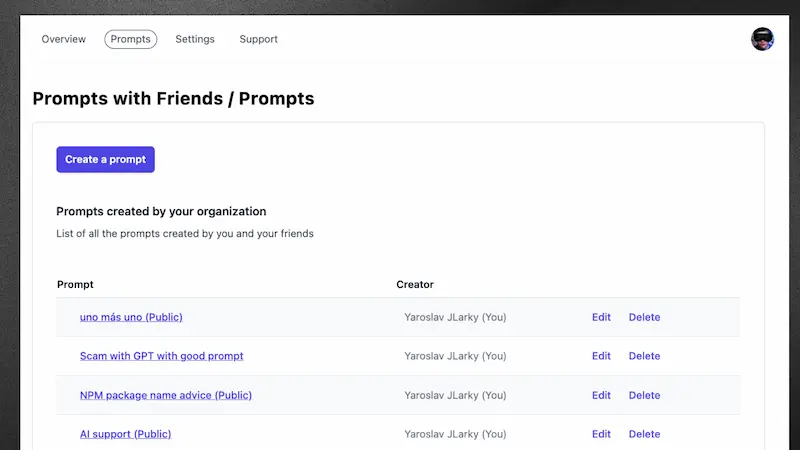Click the Prompt column header

pos(75,285)
